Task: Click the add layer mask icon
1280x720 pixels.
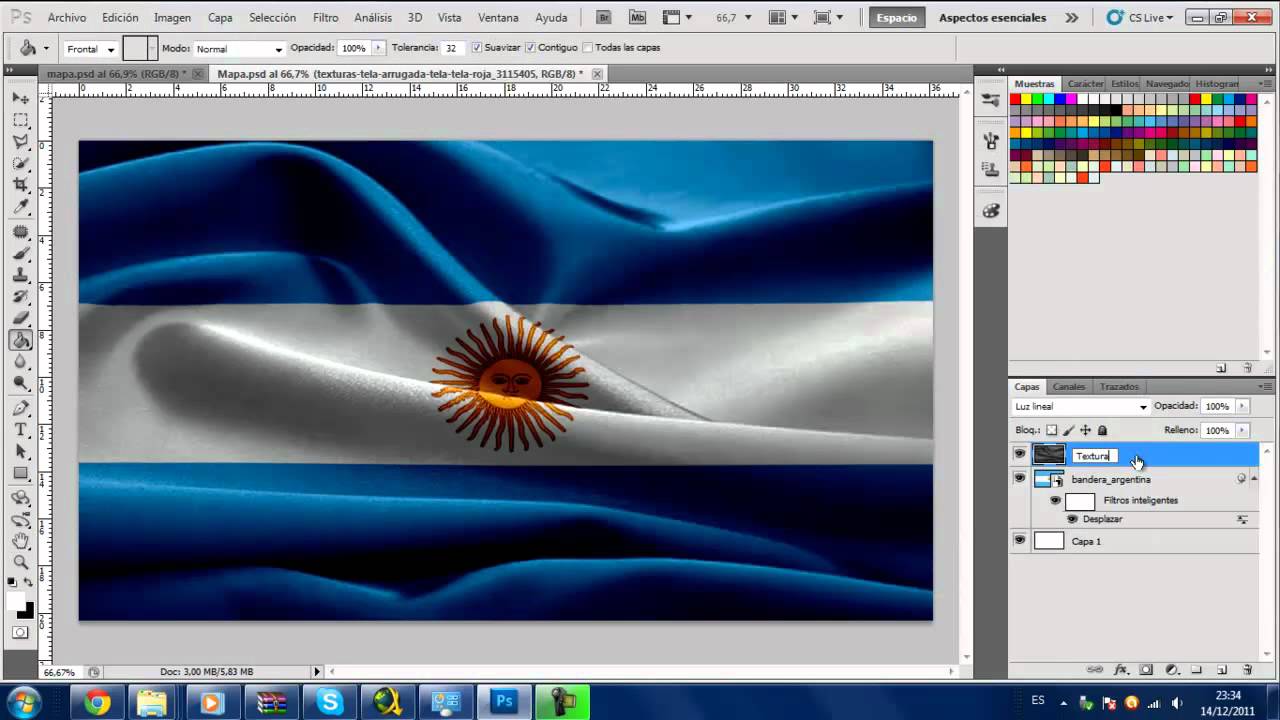Action: click(1146, 670)
